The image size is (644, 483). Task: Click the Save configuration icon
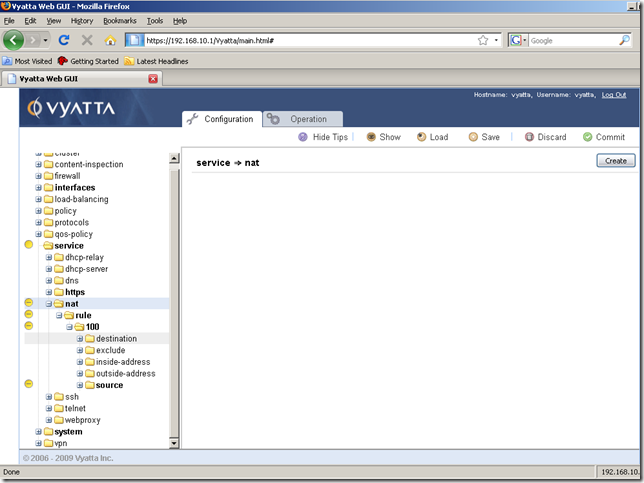pyautogui.click(x=473, y=137)
